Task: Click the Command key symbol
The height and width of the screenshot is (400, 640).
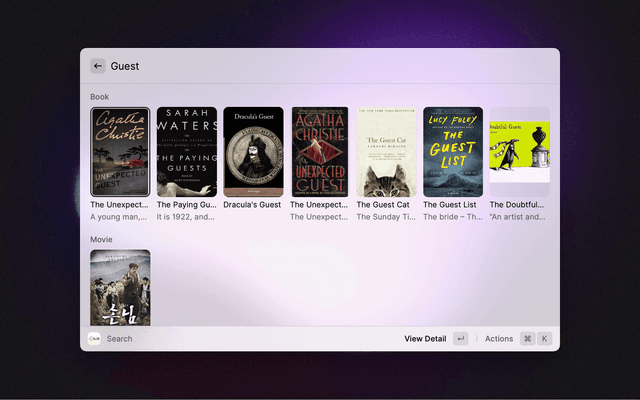Action: [527, 339]
